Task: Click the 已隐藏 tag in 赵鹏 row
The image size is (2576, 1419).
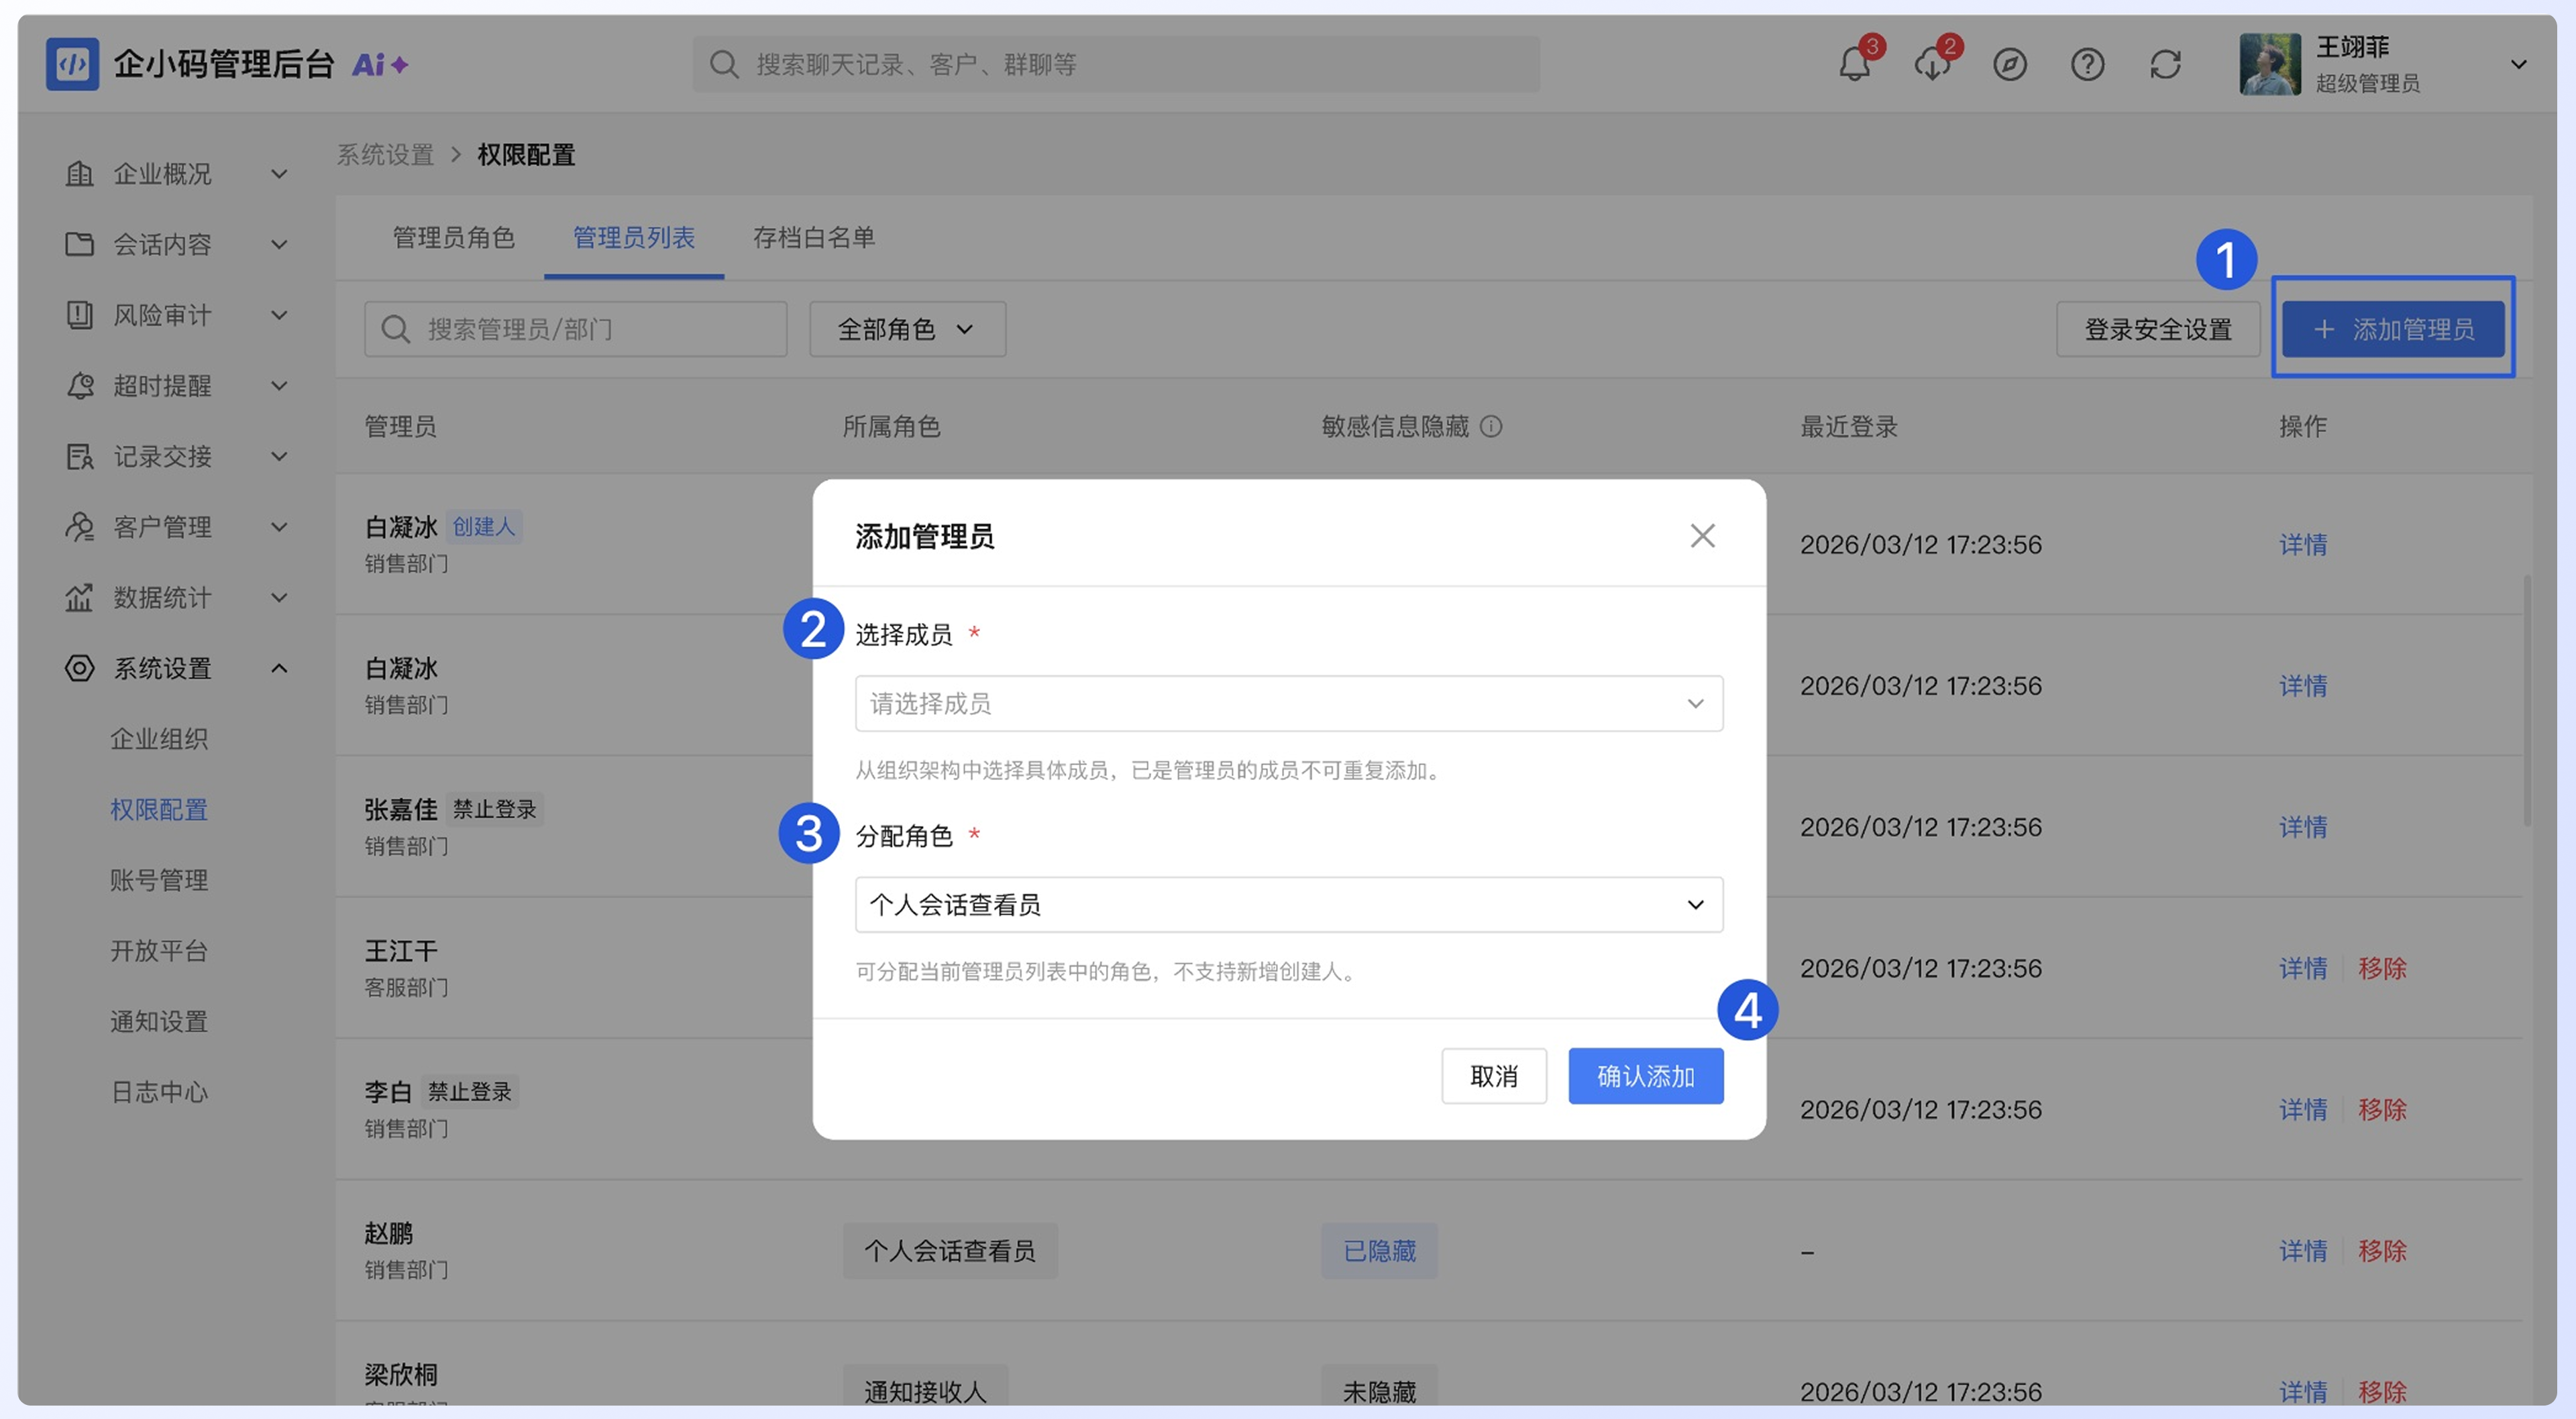Action: (1379, 1251)
